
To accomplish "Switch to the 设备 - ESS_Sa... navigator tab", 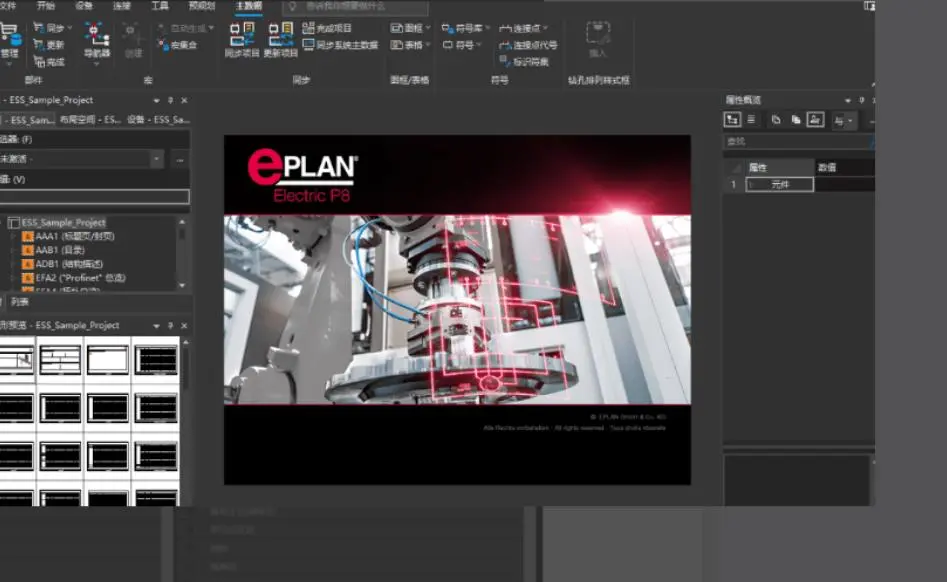I will 158,120.
